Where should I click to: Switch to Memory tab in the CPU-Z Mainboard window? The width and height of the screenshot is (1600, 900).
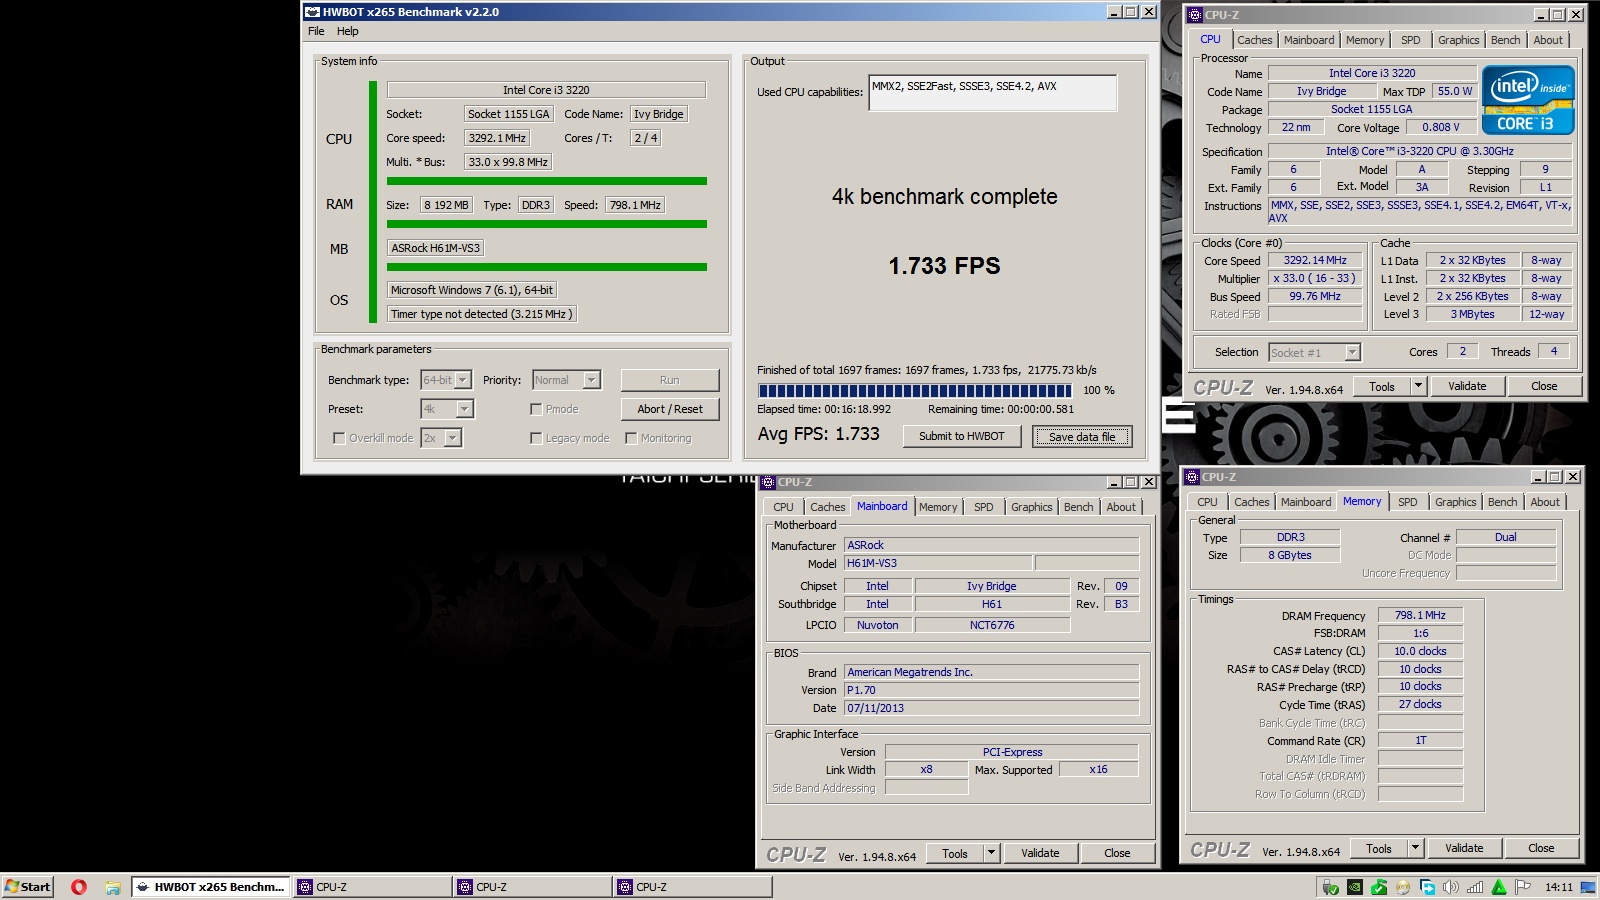pyautogui.click(x=938, y=507)
